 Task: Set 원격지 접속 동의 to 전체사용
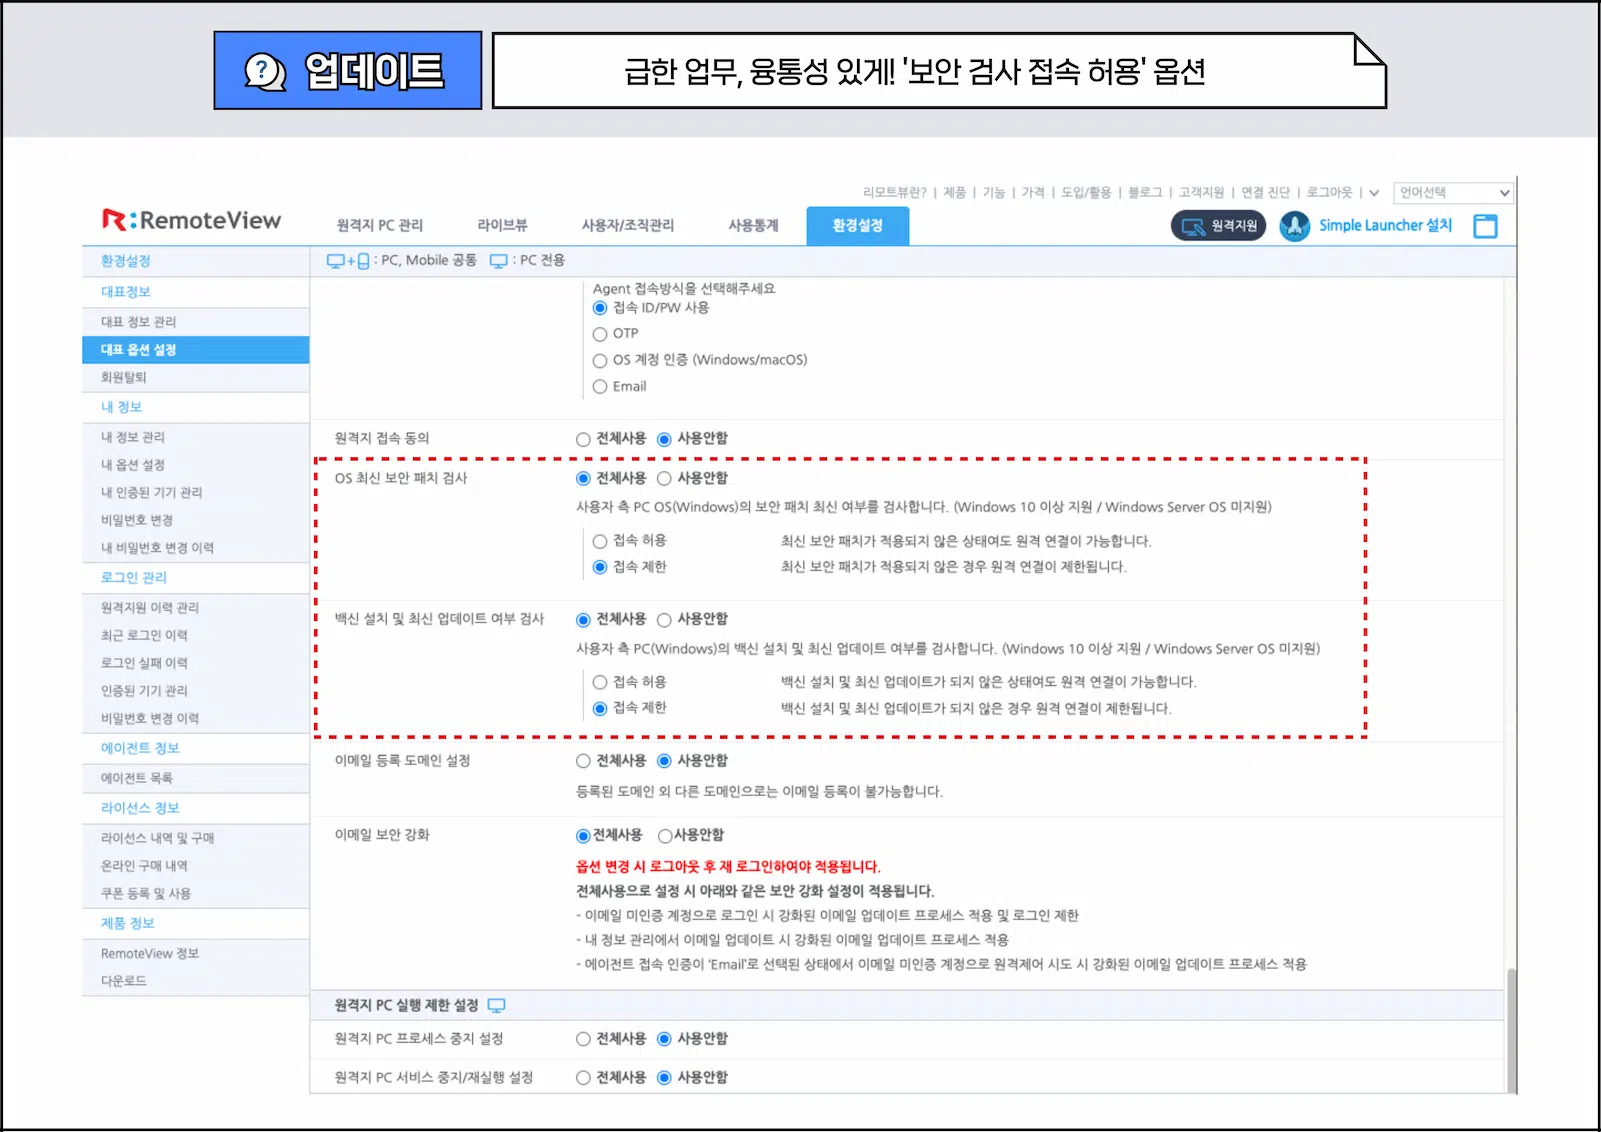click(582, 438)
